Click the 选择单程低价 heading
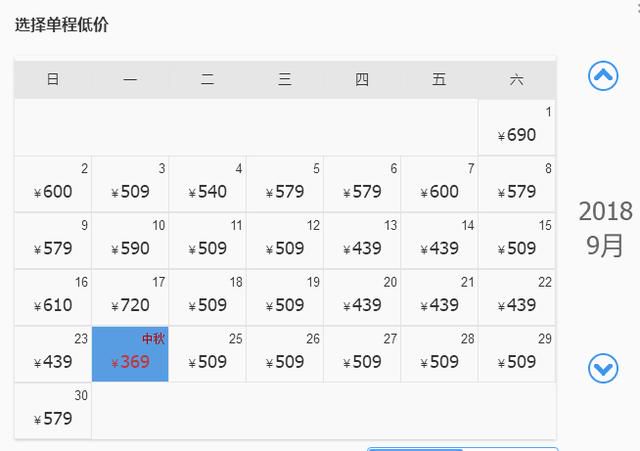Viewport: 640px width, 451px height. coord(62,25)
